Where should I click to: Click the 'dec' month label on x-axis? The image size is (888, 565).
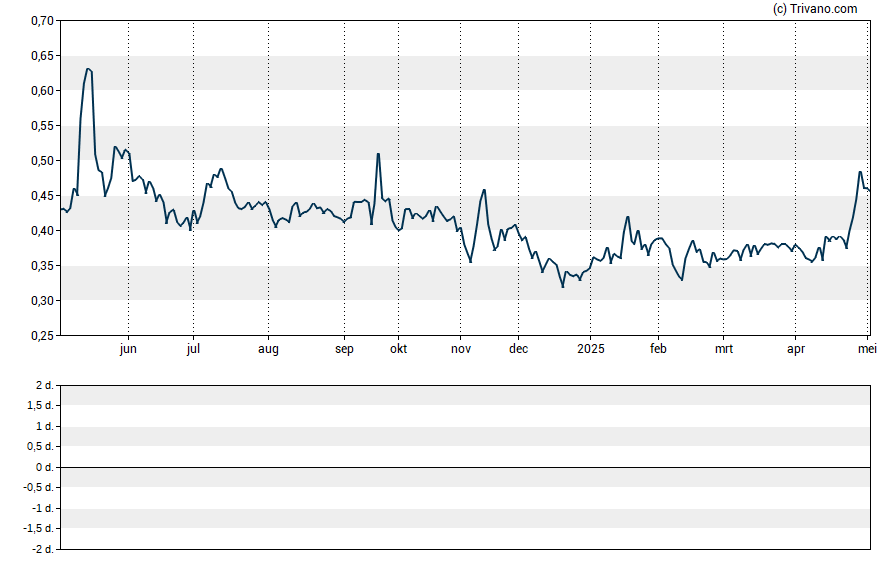(518, 349)
